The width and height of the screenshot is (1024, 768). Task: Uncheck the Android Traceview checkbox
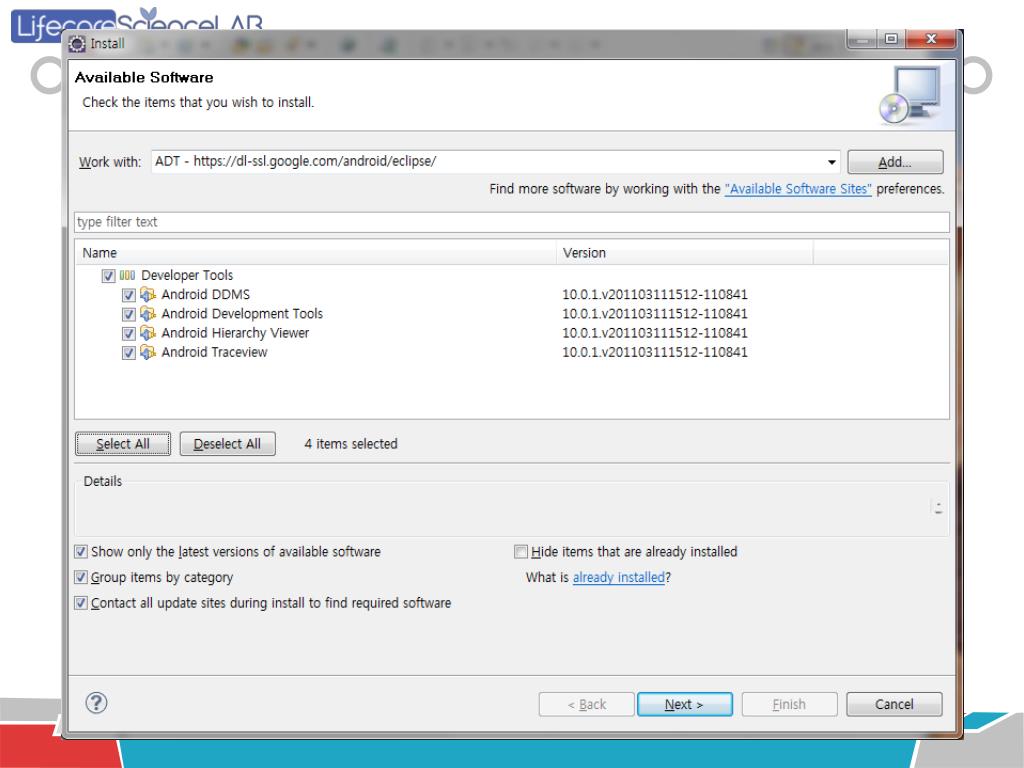tap(129, 353)
